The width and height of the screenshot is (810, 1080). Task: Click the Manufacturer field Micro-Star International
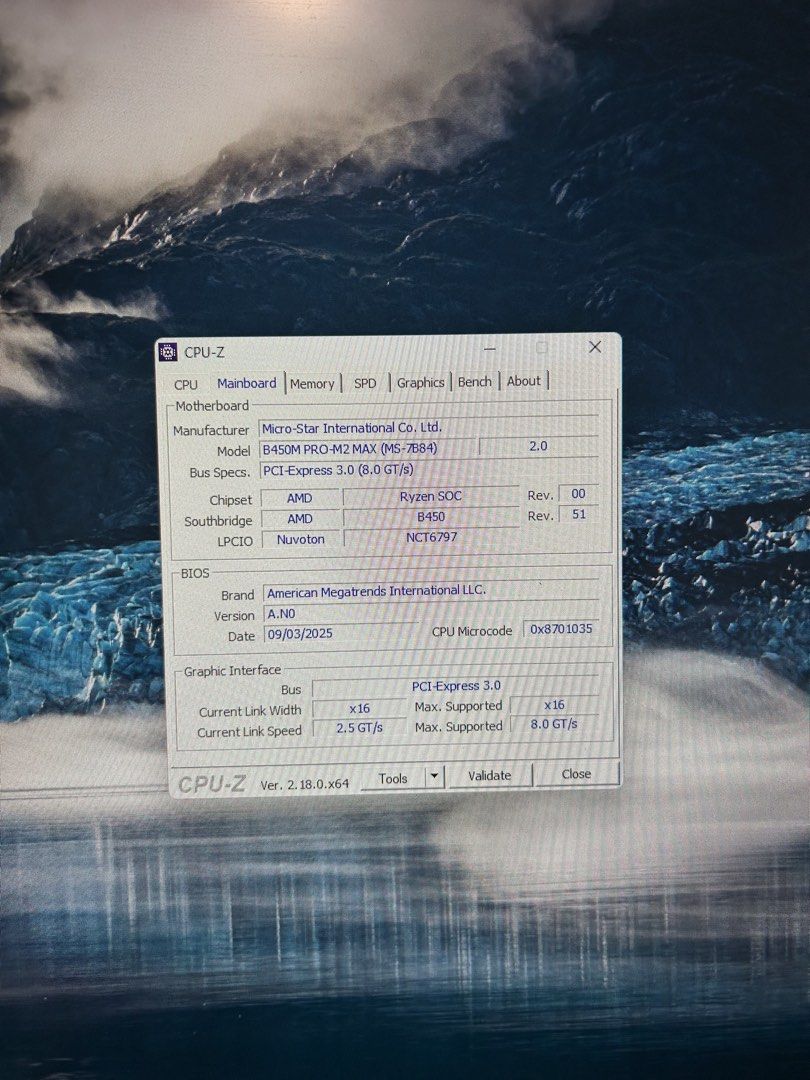coord(428,428)
